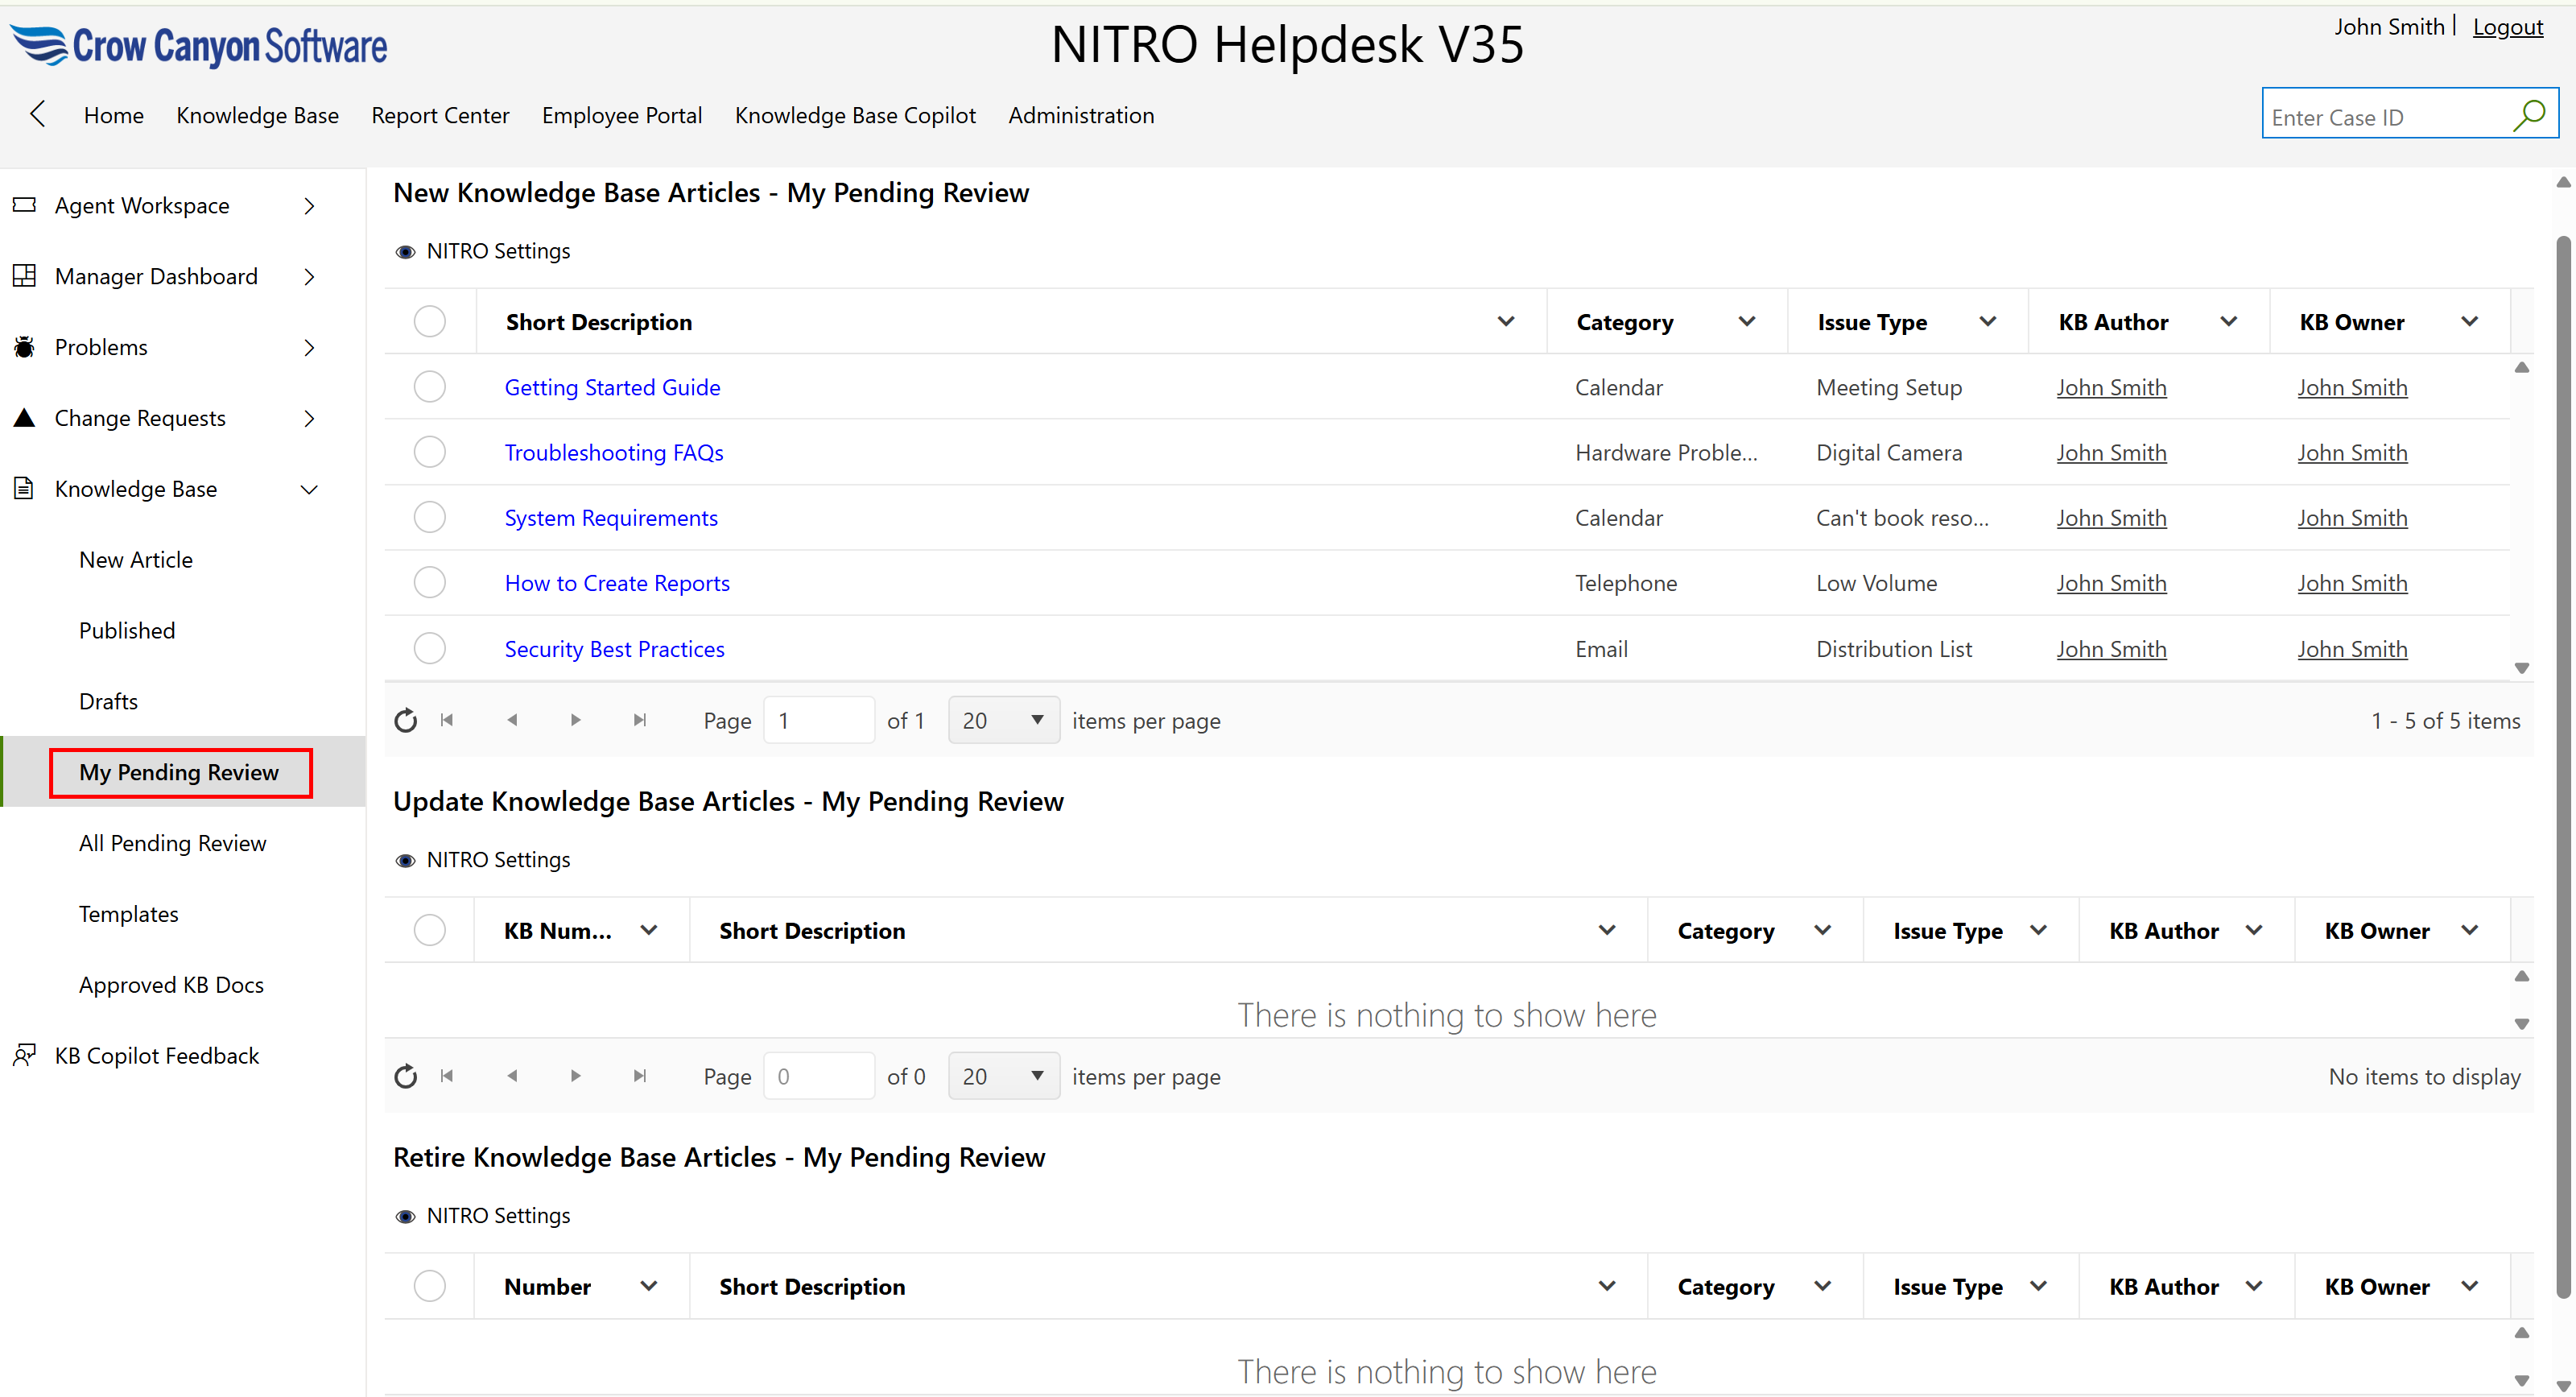This screenshot has width=2576, height=1397.
Task: Toggle select-all checkbox in New Articles table
Action: [x=430, y=322]
